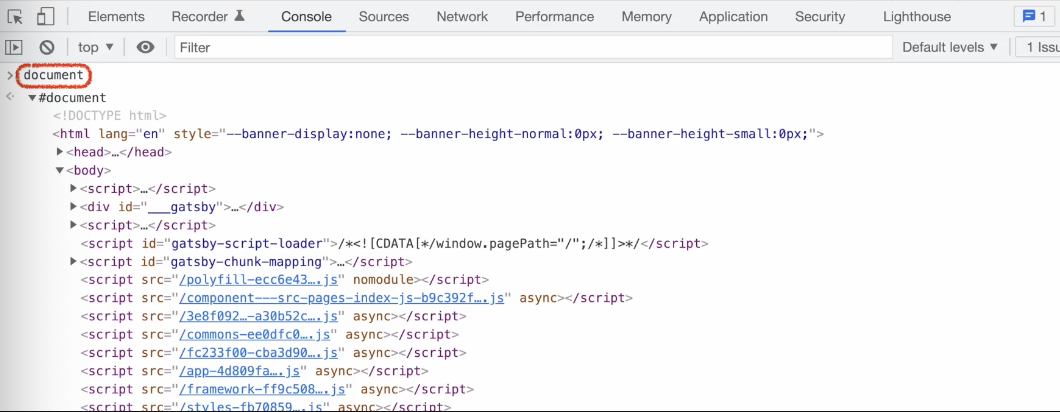Select the DOCTYPE html line

[110, 116]
